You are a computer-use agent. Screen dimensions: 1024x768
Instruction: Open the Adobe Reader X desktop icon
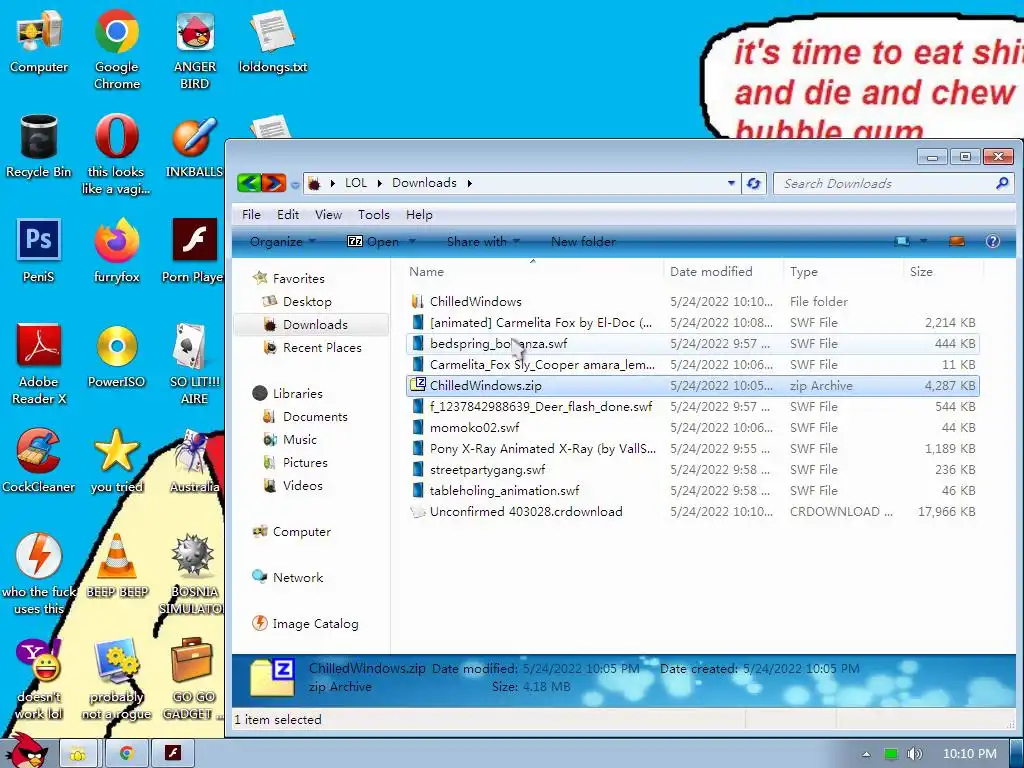point(39,363)
